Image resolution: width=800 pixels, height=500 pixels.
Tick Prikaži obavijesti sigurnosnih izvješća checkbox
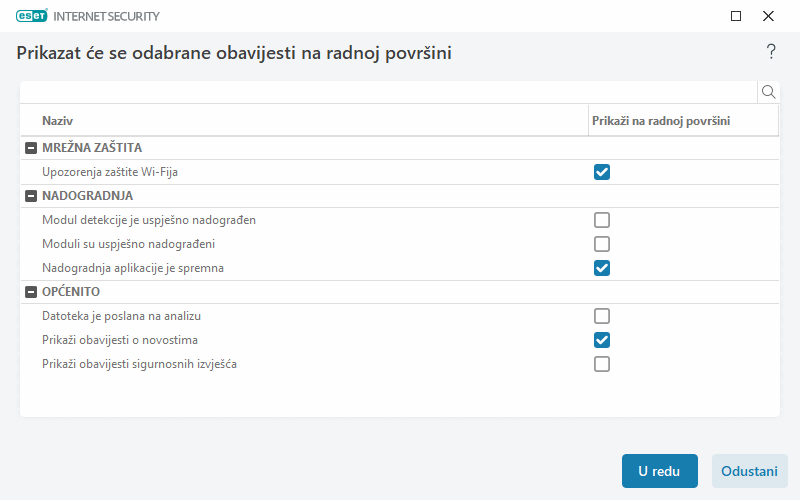point(602,364)
